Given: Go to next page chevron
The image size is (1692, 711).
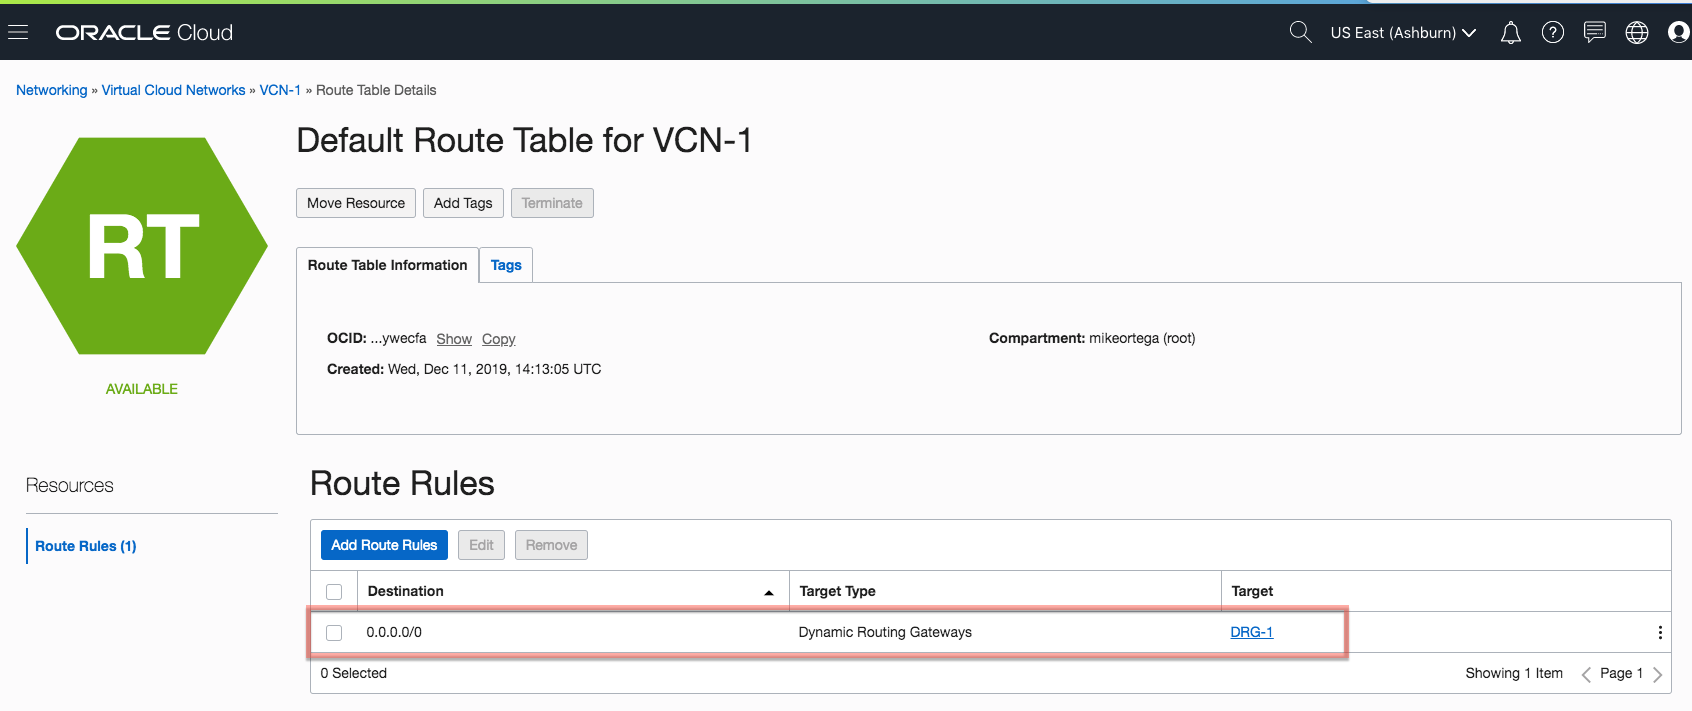Looking at the screenshot, I should [x=1657, y=674].
